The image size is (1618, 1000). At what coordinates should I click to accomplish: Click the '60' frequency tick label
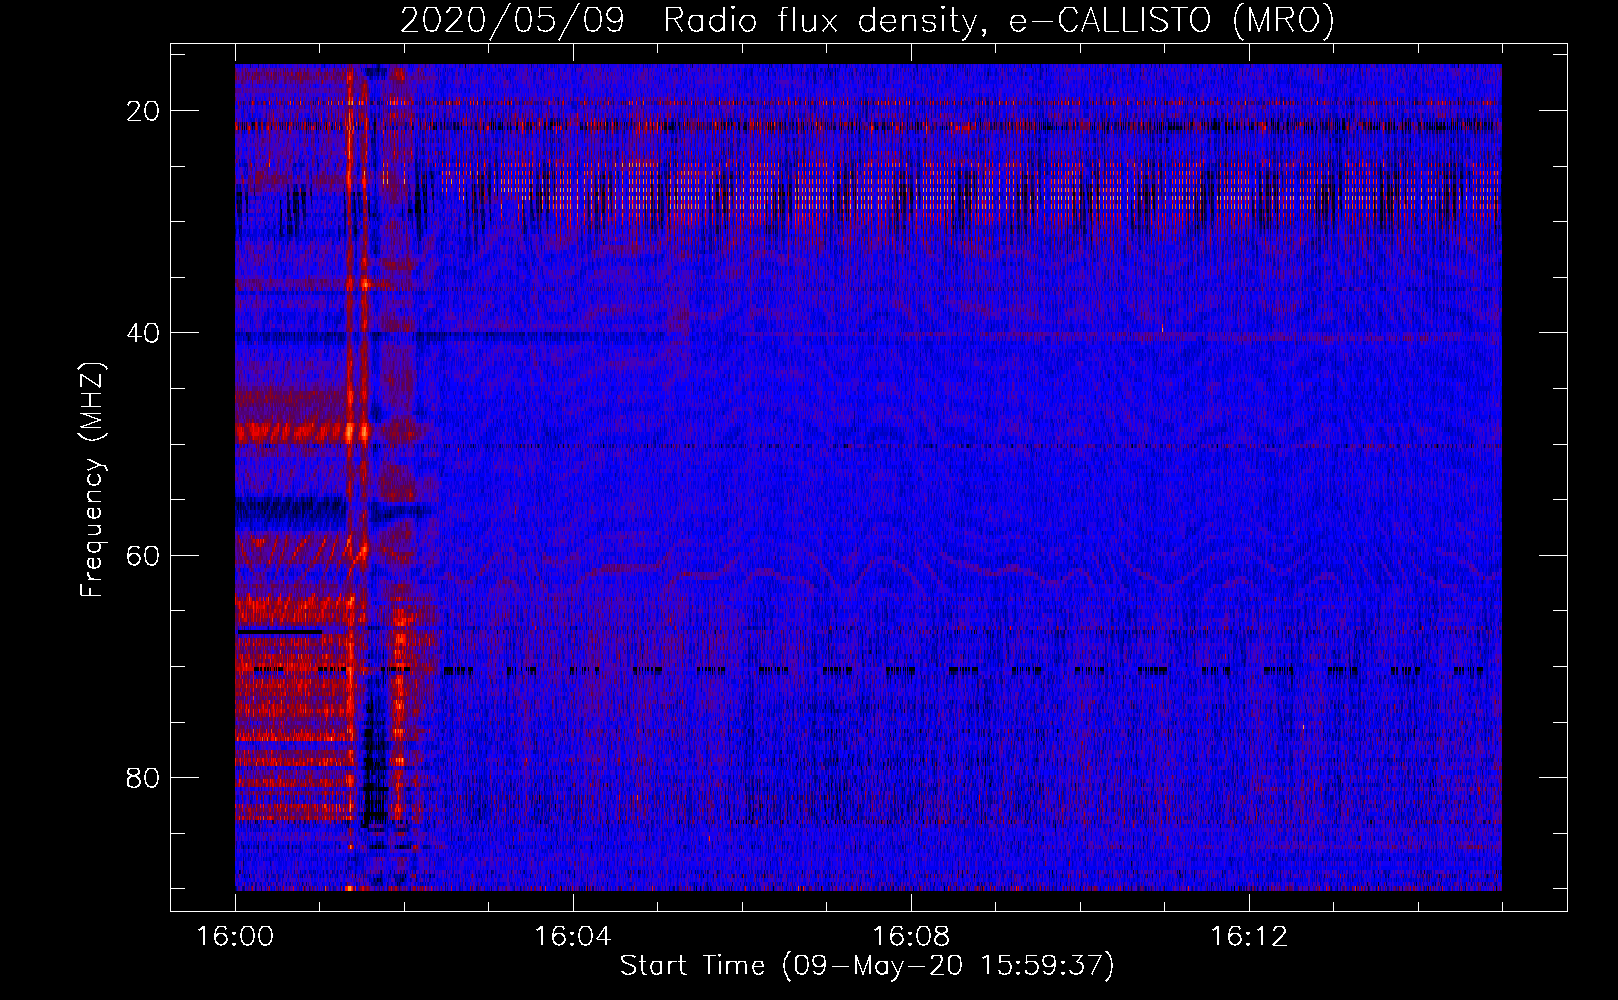coord(143,555)
